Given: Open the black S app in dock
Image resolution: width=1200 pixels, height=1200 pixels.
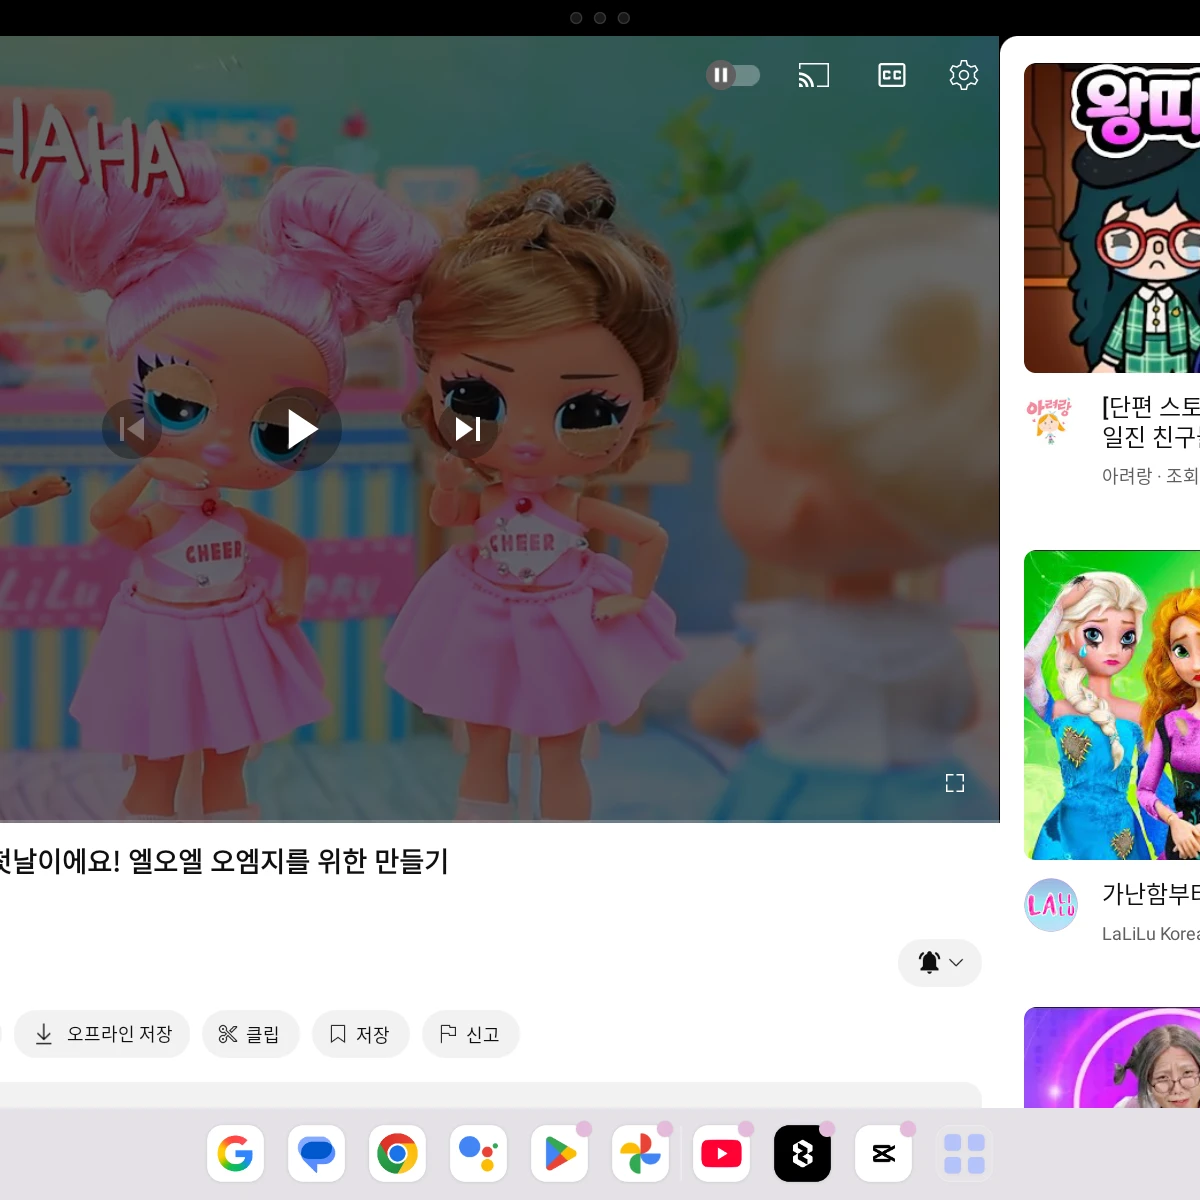Looking at the screenshot, I should coord(802,1153).
